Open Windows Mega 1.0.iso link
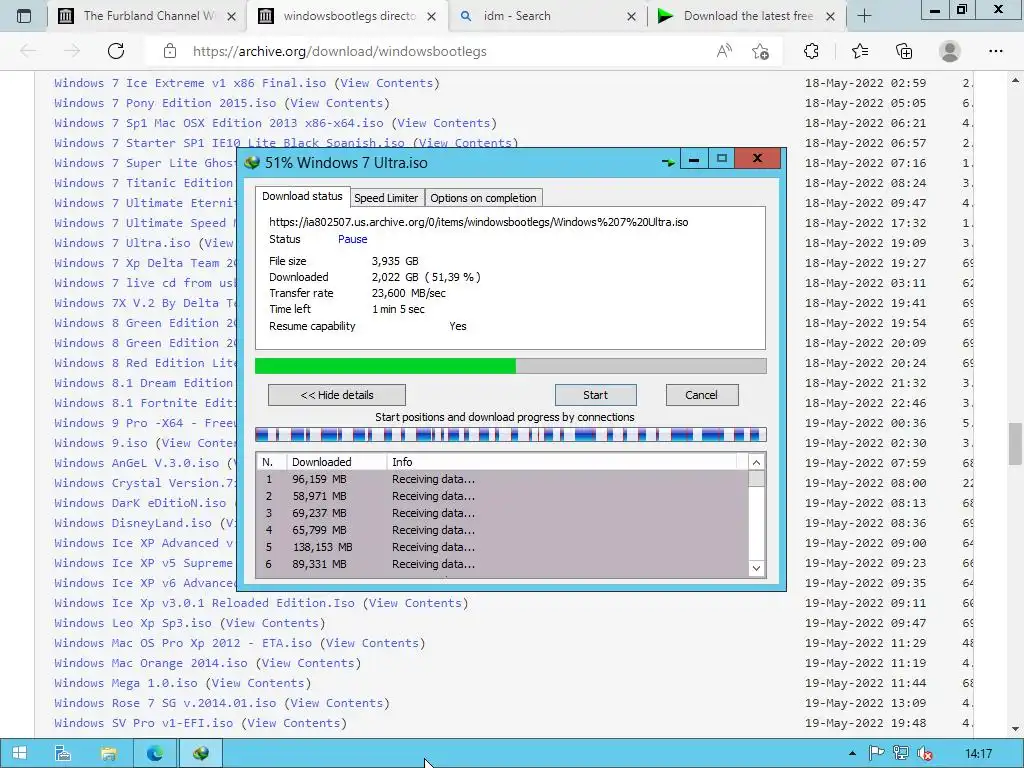 (x=125, y=682)
